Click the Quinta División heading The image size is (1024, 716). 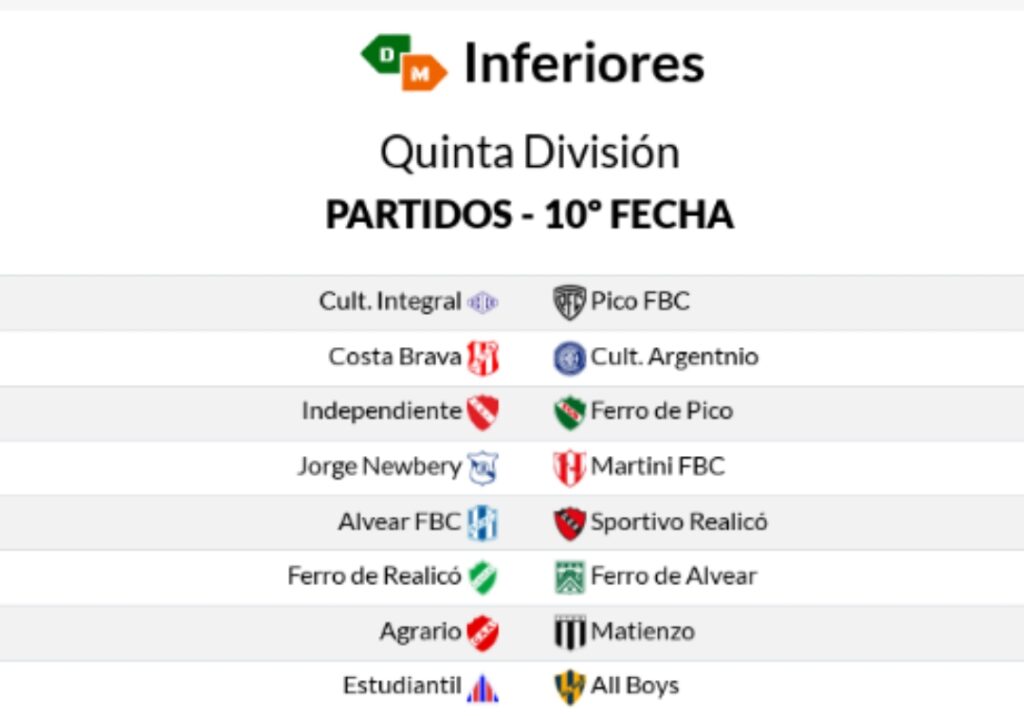tap(530, 153)
